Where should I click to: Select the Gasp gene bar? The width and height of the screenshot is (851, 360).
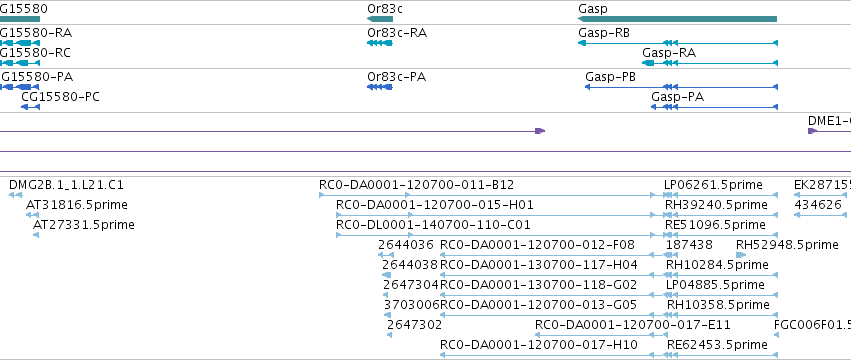pos(677,19)
